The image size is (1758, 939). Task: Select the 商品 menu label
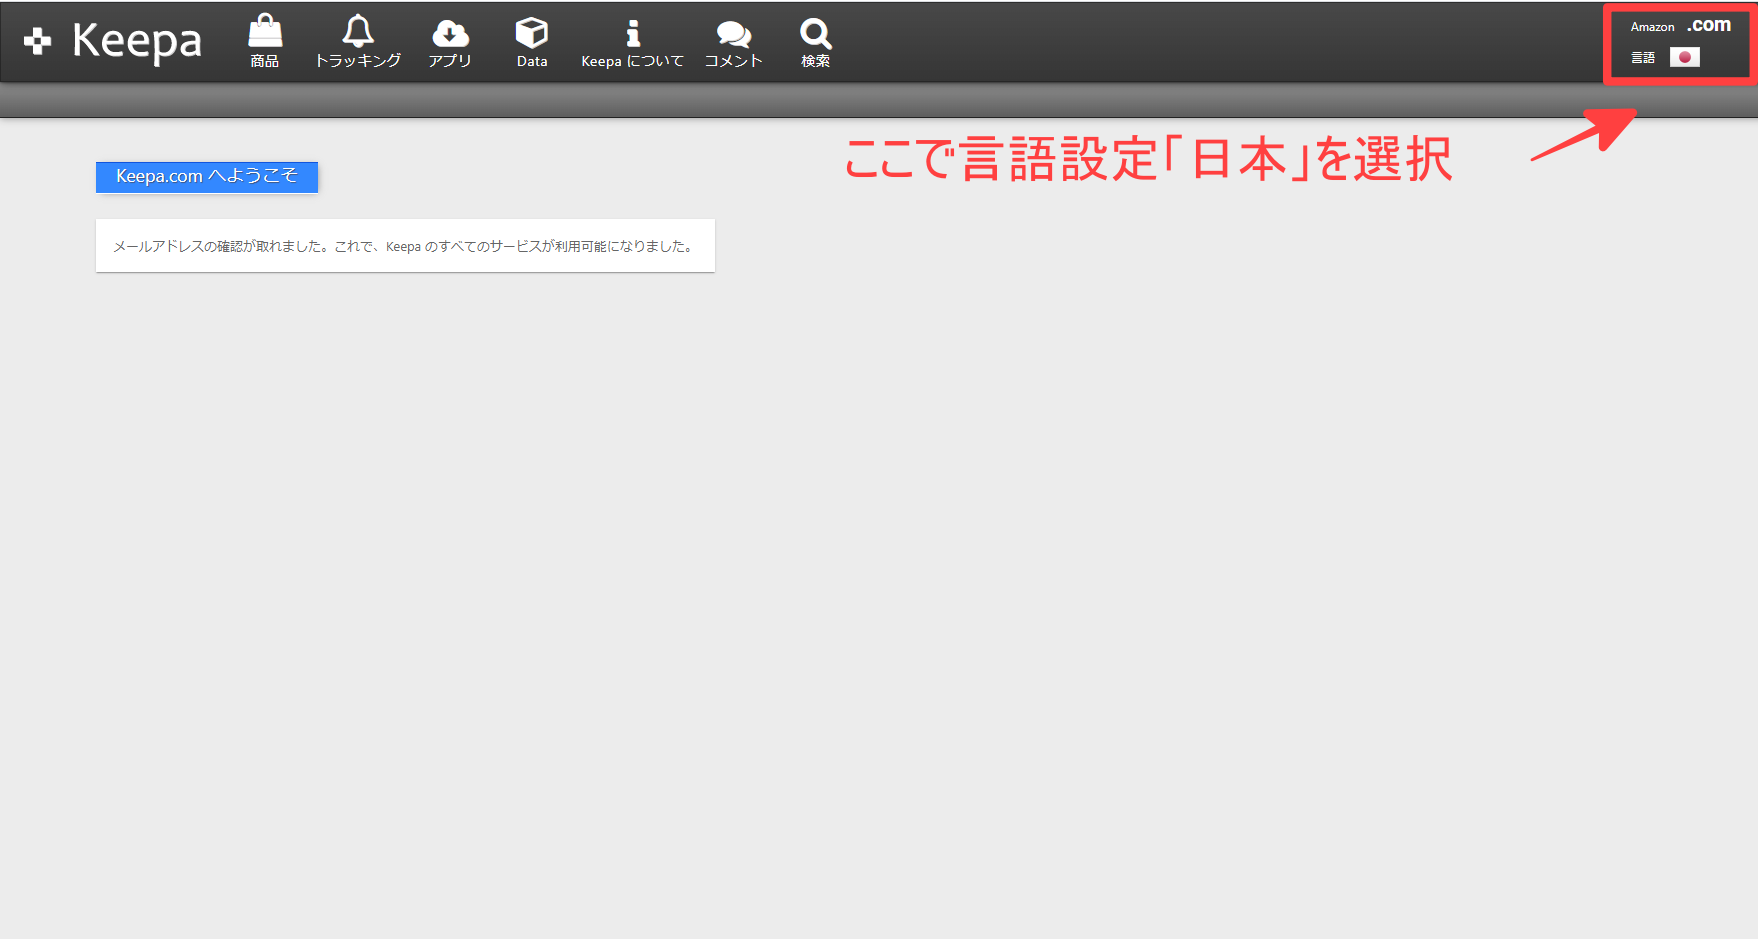point(265,61)
